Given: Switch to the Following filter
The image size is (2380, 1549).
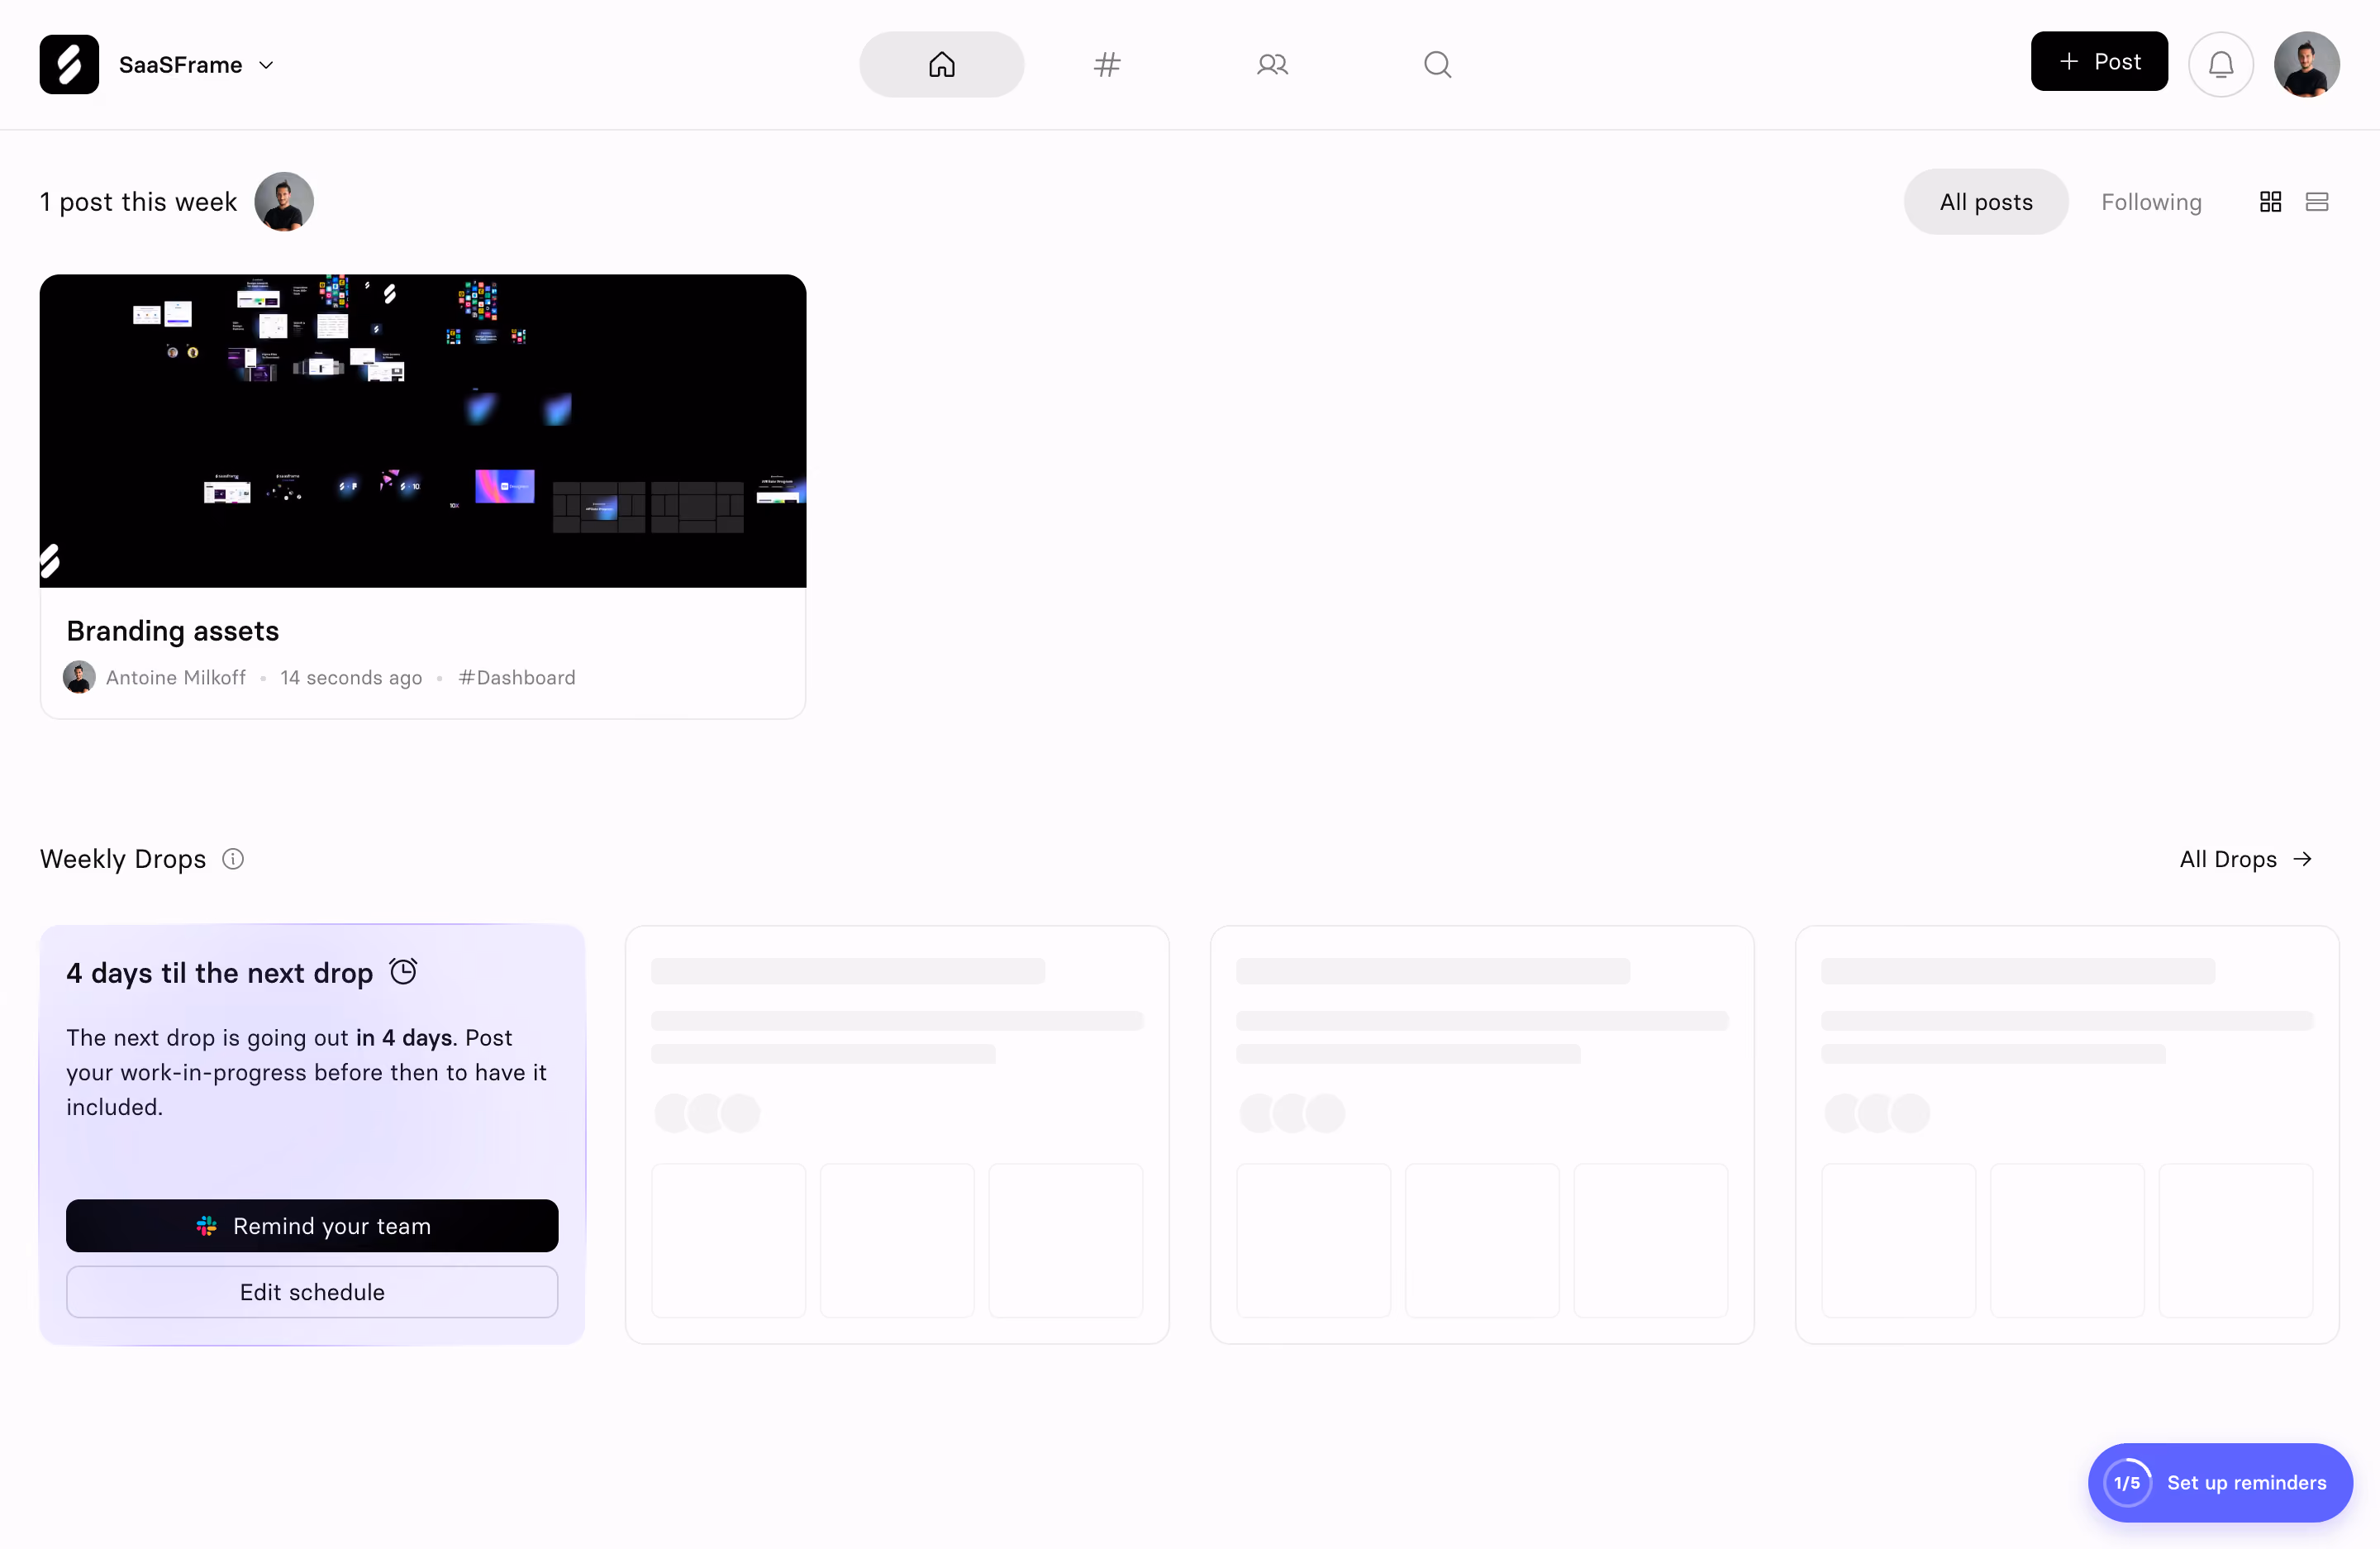Looking at the screenshot, I should coord(2151,201).
